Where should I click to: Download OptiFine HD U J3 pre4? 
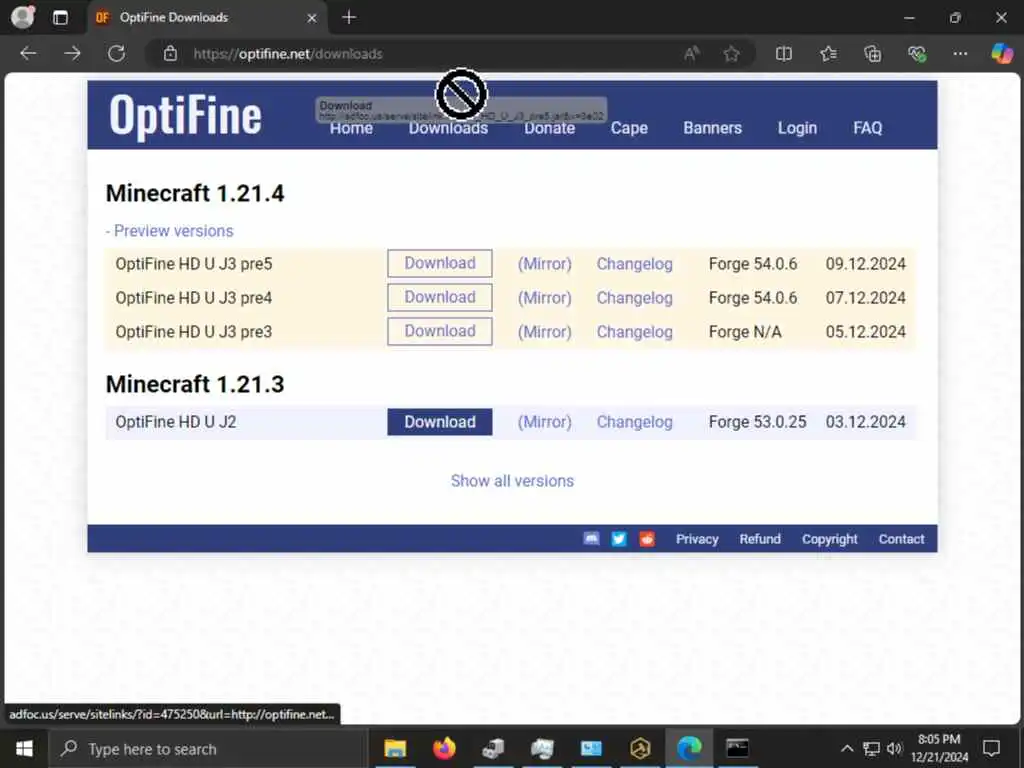(440, 297)
